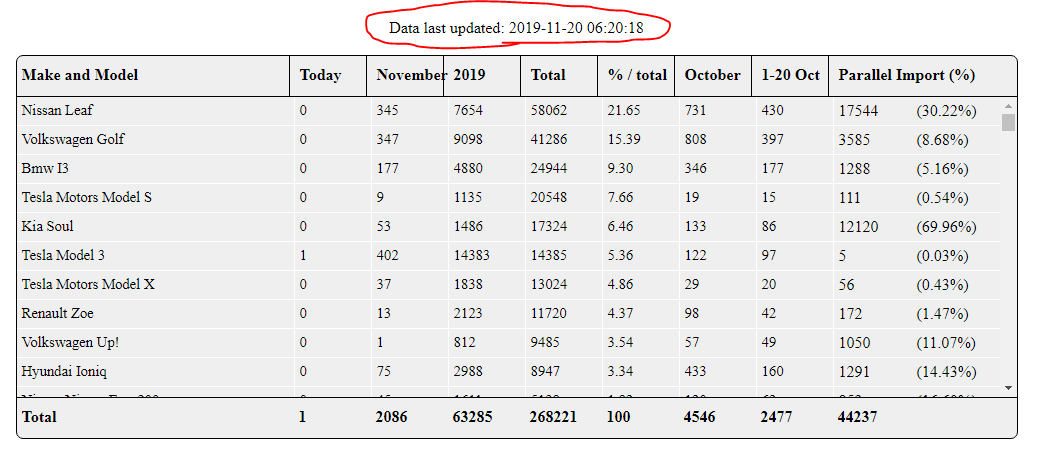The width and height of the screenshot is (1037, 457).
Task: Select the Kia Soul row name
Action: [x=48, y=226]
